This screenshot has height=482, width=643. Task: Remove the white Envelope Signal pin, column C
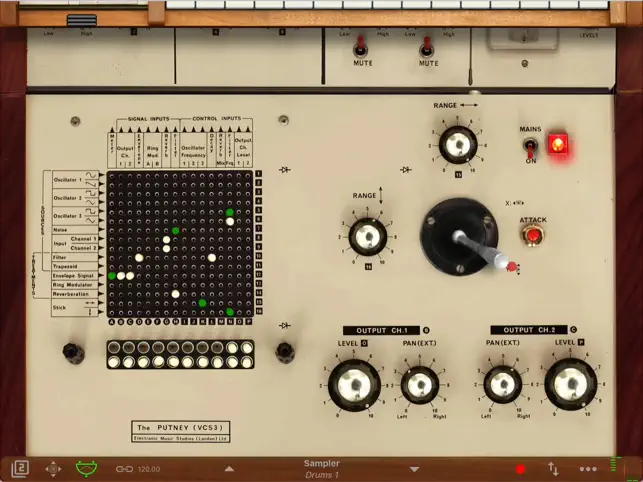coord(130,276)
